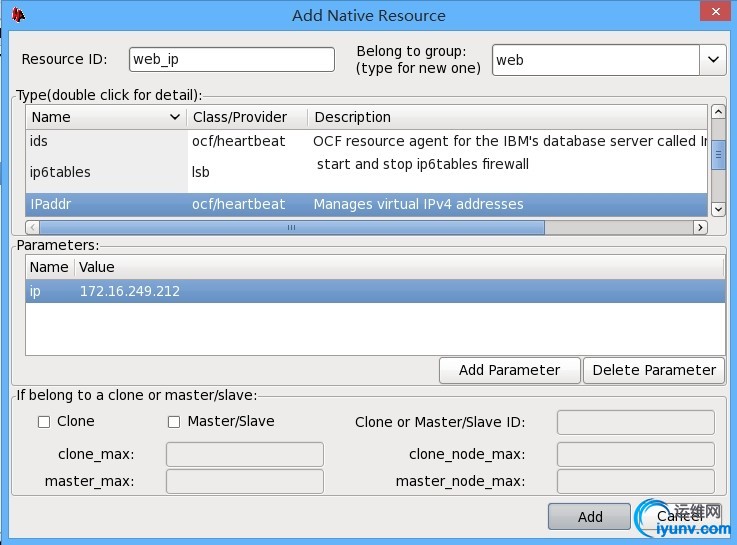Select the ids resource type row
The image size is (737, 545).
367,141
